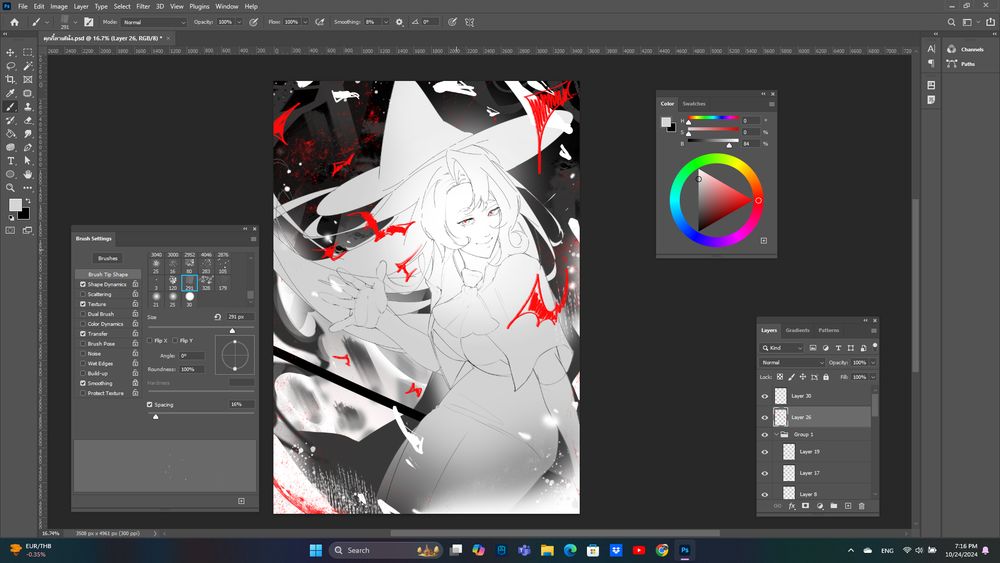Filter layers by type layers (T icon)
Viewport: 1000px width, 563px height.
coord(838,347)
